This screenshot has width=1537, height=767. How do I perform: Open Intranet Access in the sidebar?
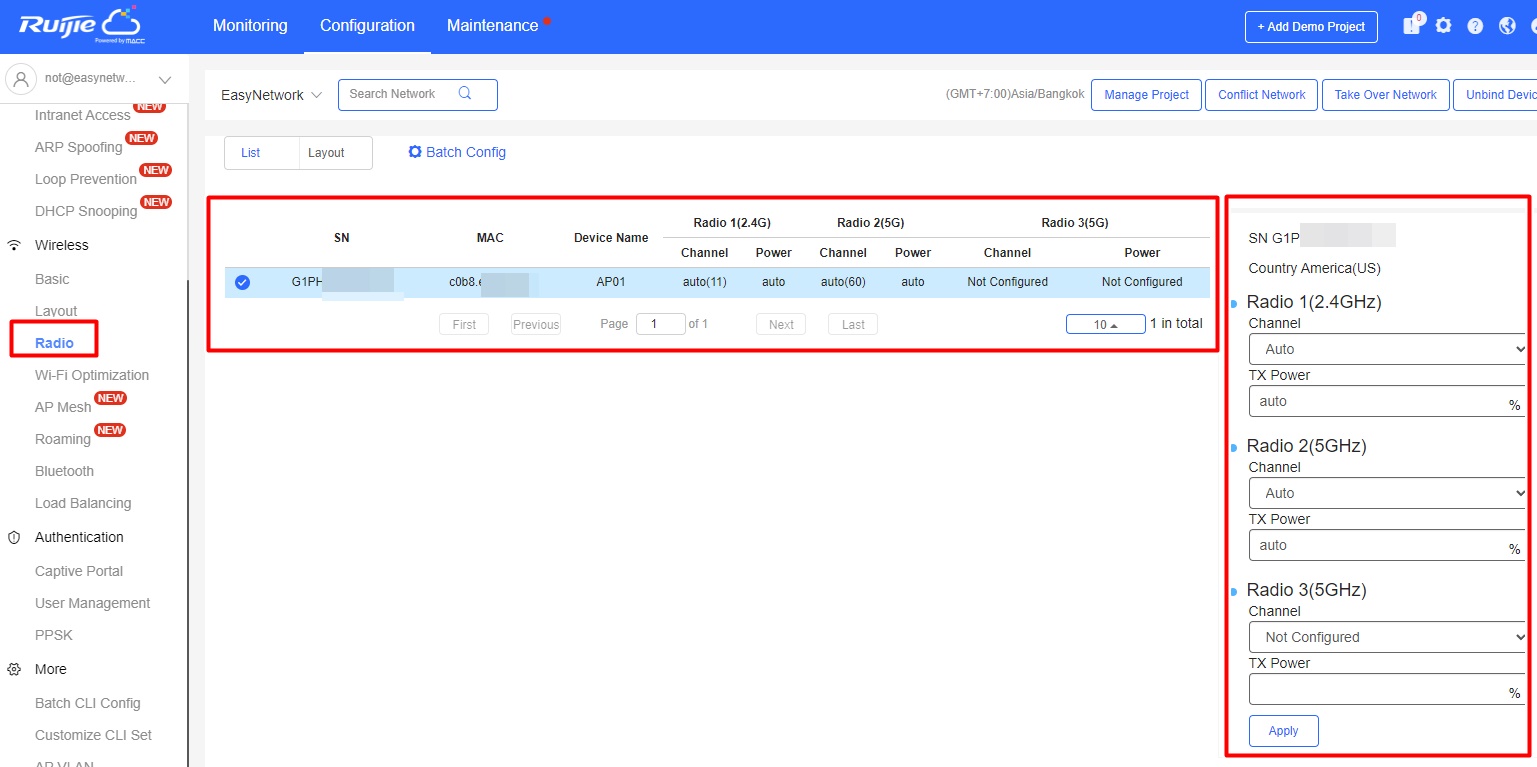pyautogui.click(x=83, y=115)
